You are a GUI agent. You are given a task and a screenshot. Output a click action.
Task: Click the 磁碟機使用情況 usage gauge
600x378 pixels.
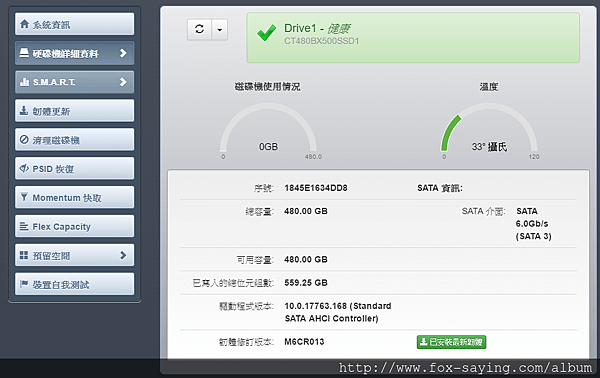pos(268,127)
